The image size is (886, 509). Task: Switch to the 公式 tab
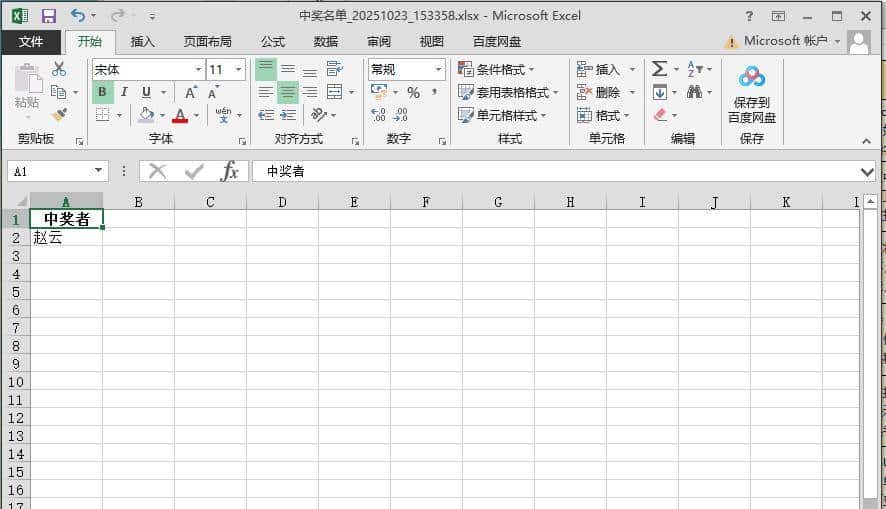coord(273,42)
